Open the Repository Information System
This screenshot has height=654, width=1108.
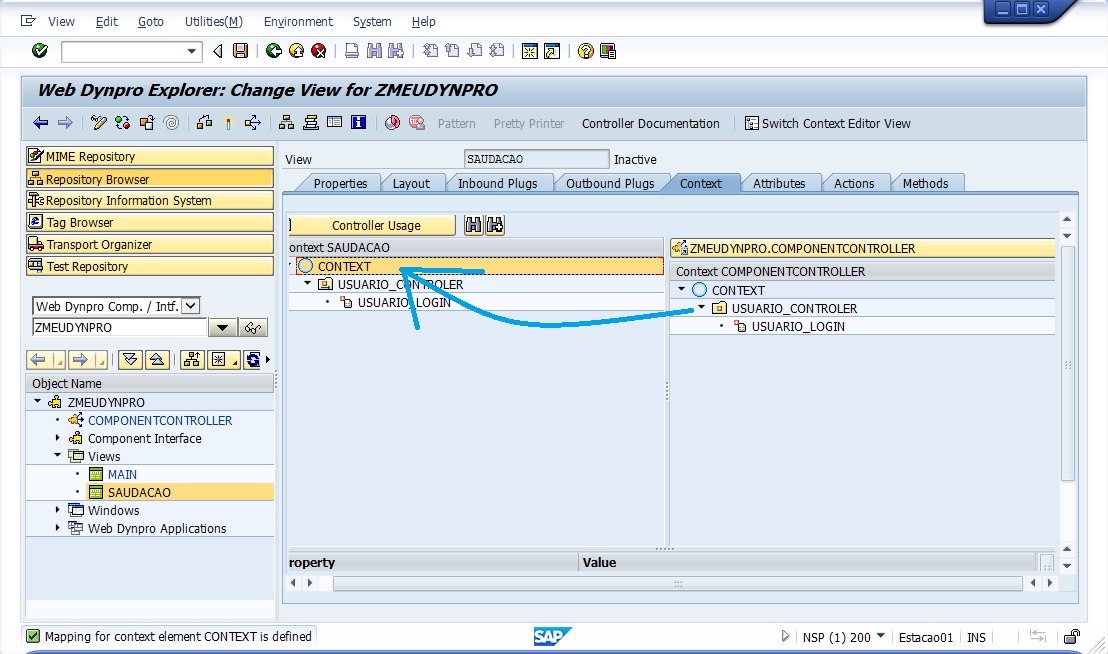149,201
